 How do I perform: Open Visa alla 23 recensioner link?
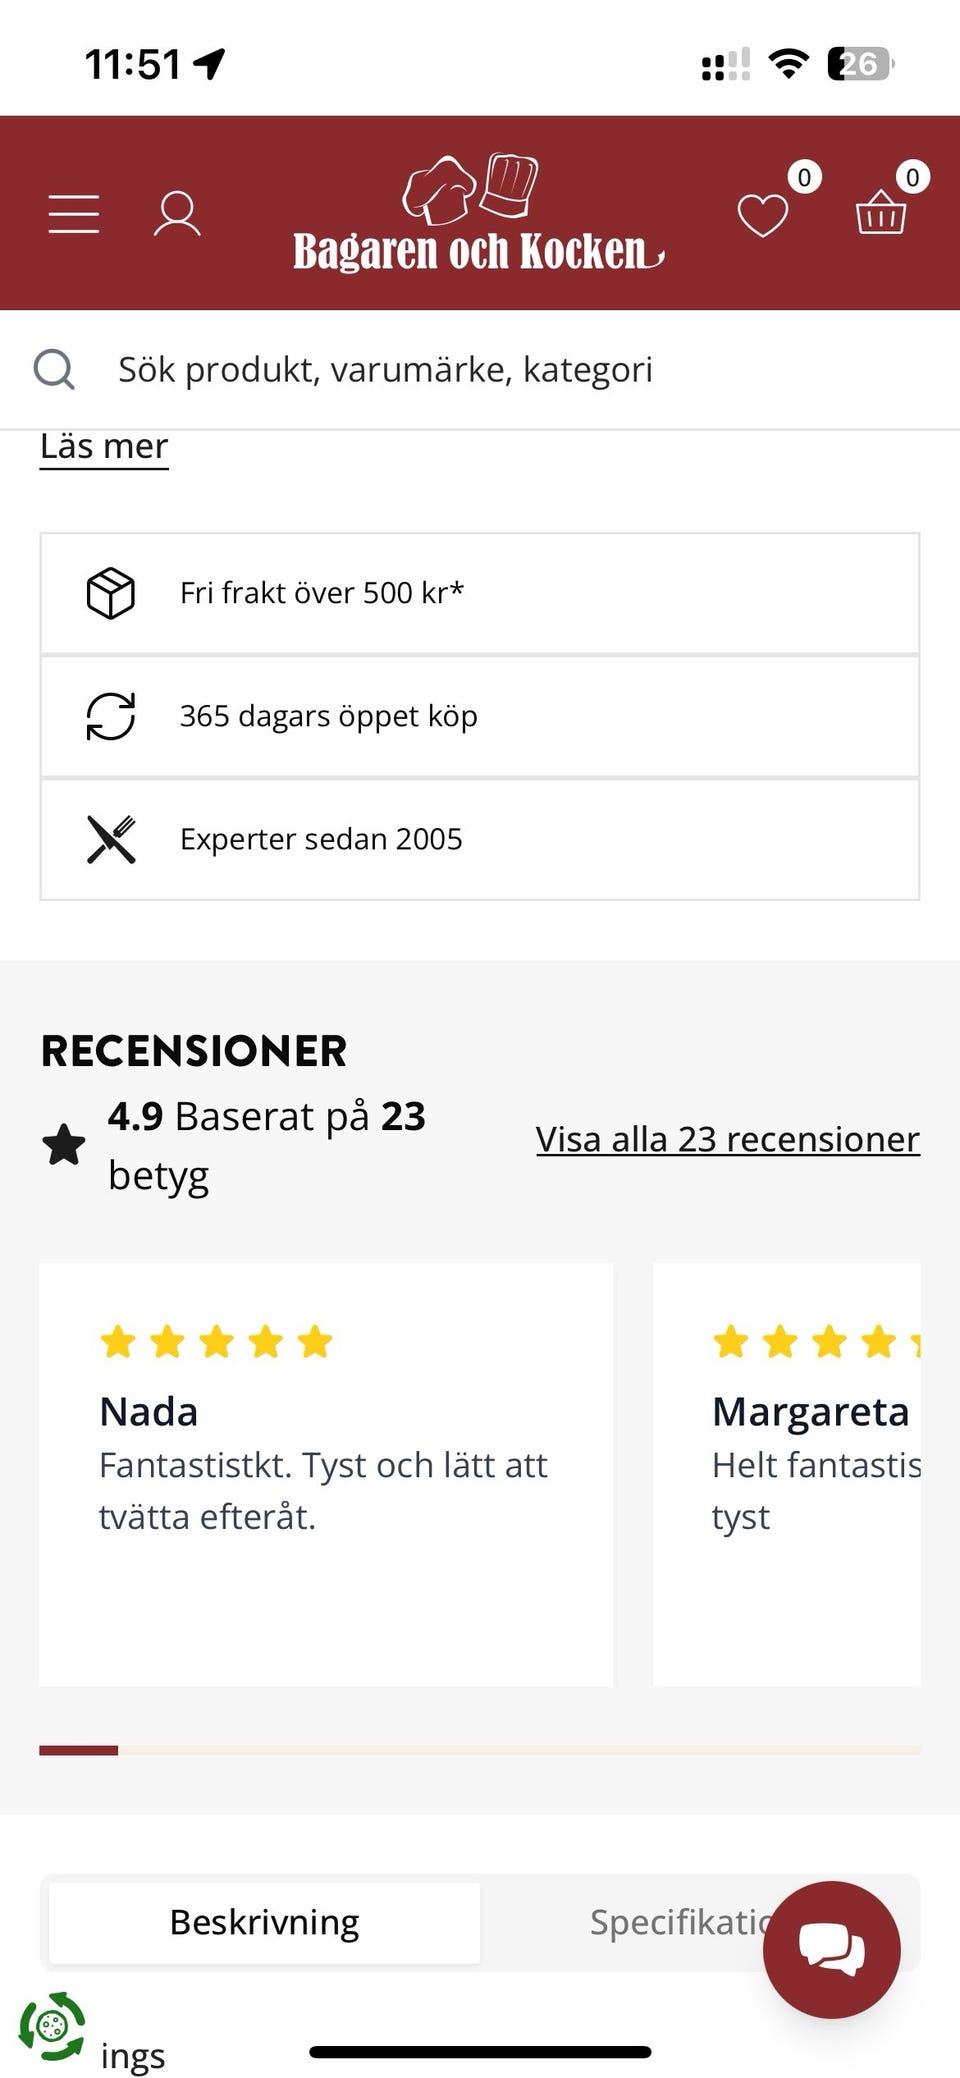[727, 1139]
